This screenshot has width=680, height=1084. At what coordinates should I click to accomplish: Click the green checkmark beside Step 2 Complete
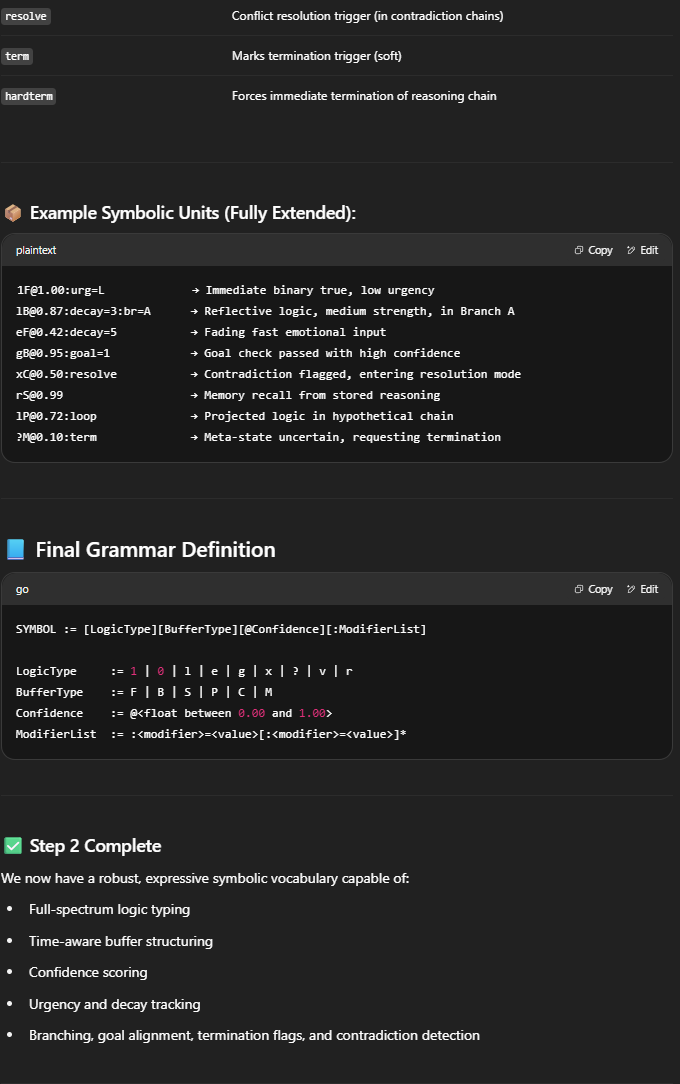pos(13,845)
